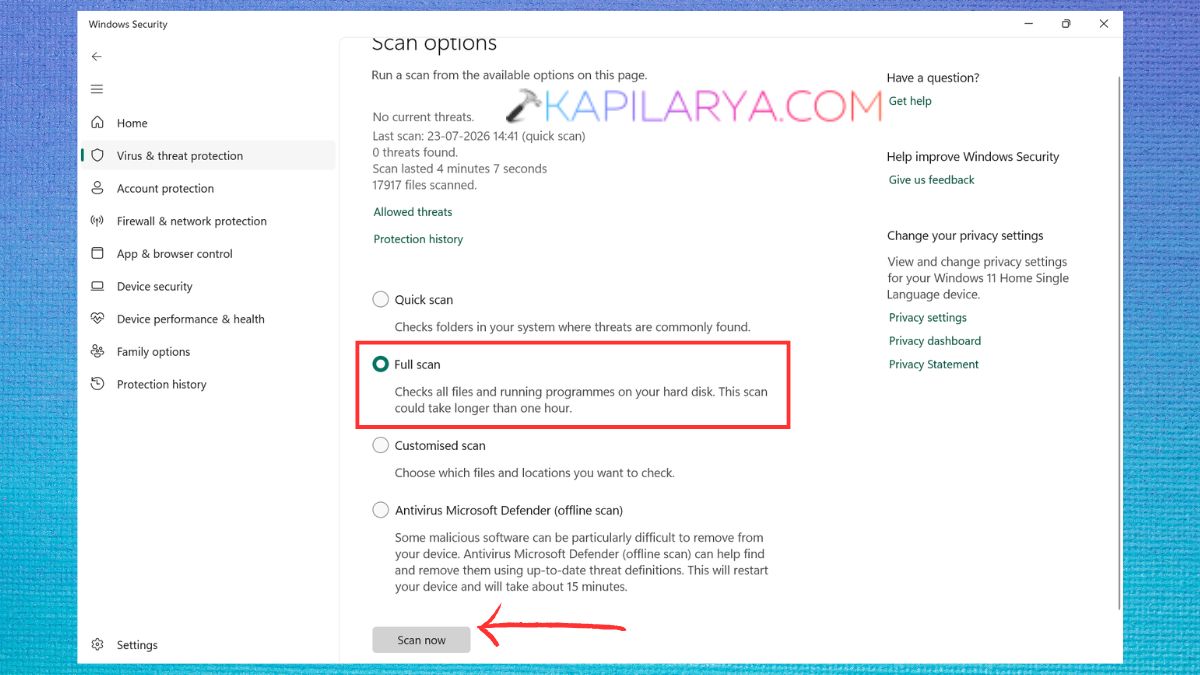The width and height of the screenshot is (1200, 675).
Task: Click the Device performance heart icon
Action: coord(97,319)
